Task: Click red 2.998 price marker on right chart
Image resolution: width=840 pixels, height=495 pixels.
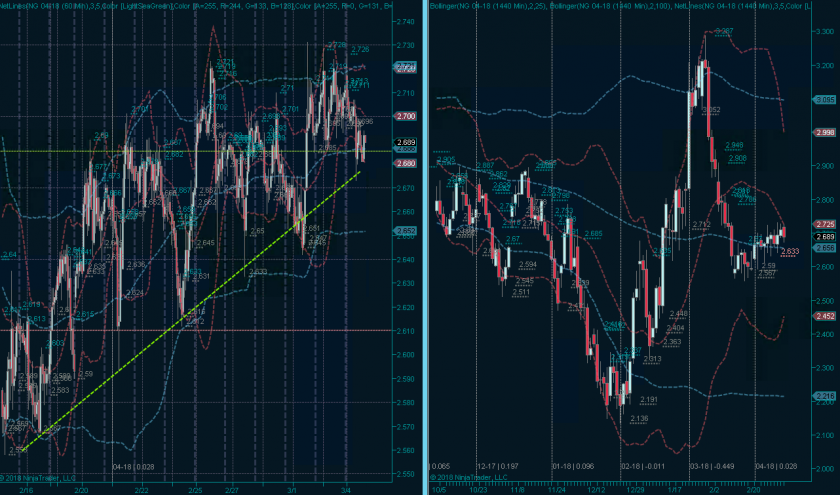Action: (x=824, y=132)
